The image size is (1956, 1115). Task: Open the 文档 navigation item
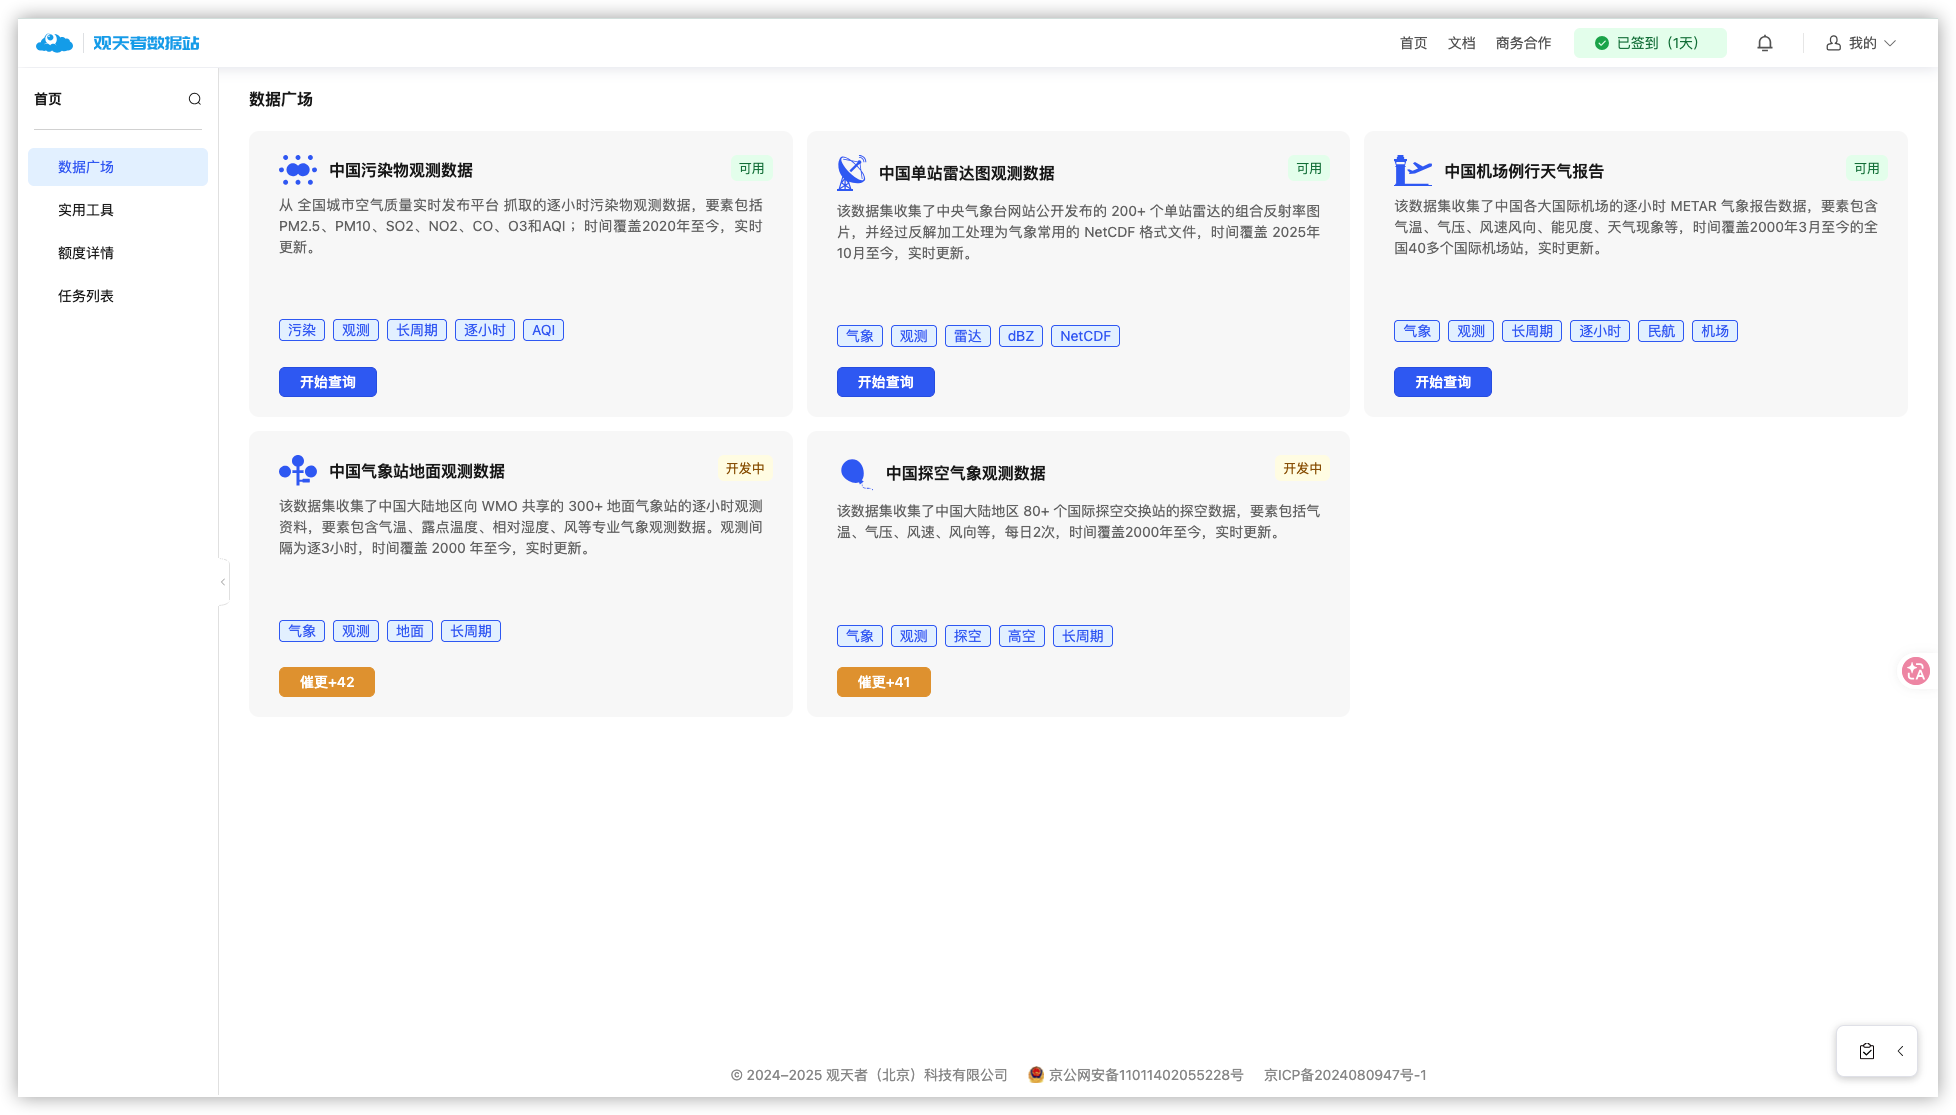click(1461, 42)
